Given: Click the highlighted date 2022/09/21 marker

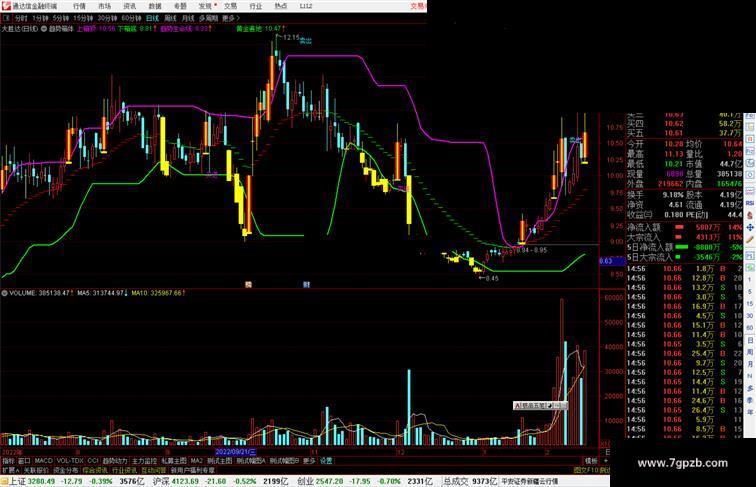Looking at the screenshot, I should tap(235, 452).
